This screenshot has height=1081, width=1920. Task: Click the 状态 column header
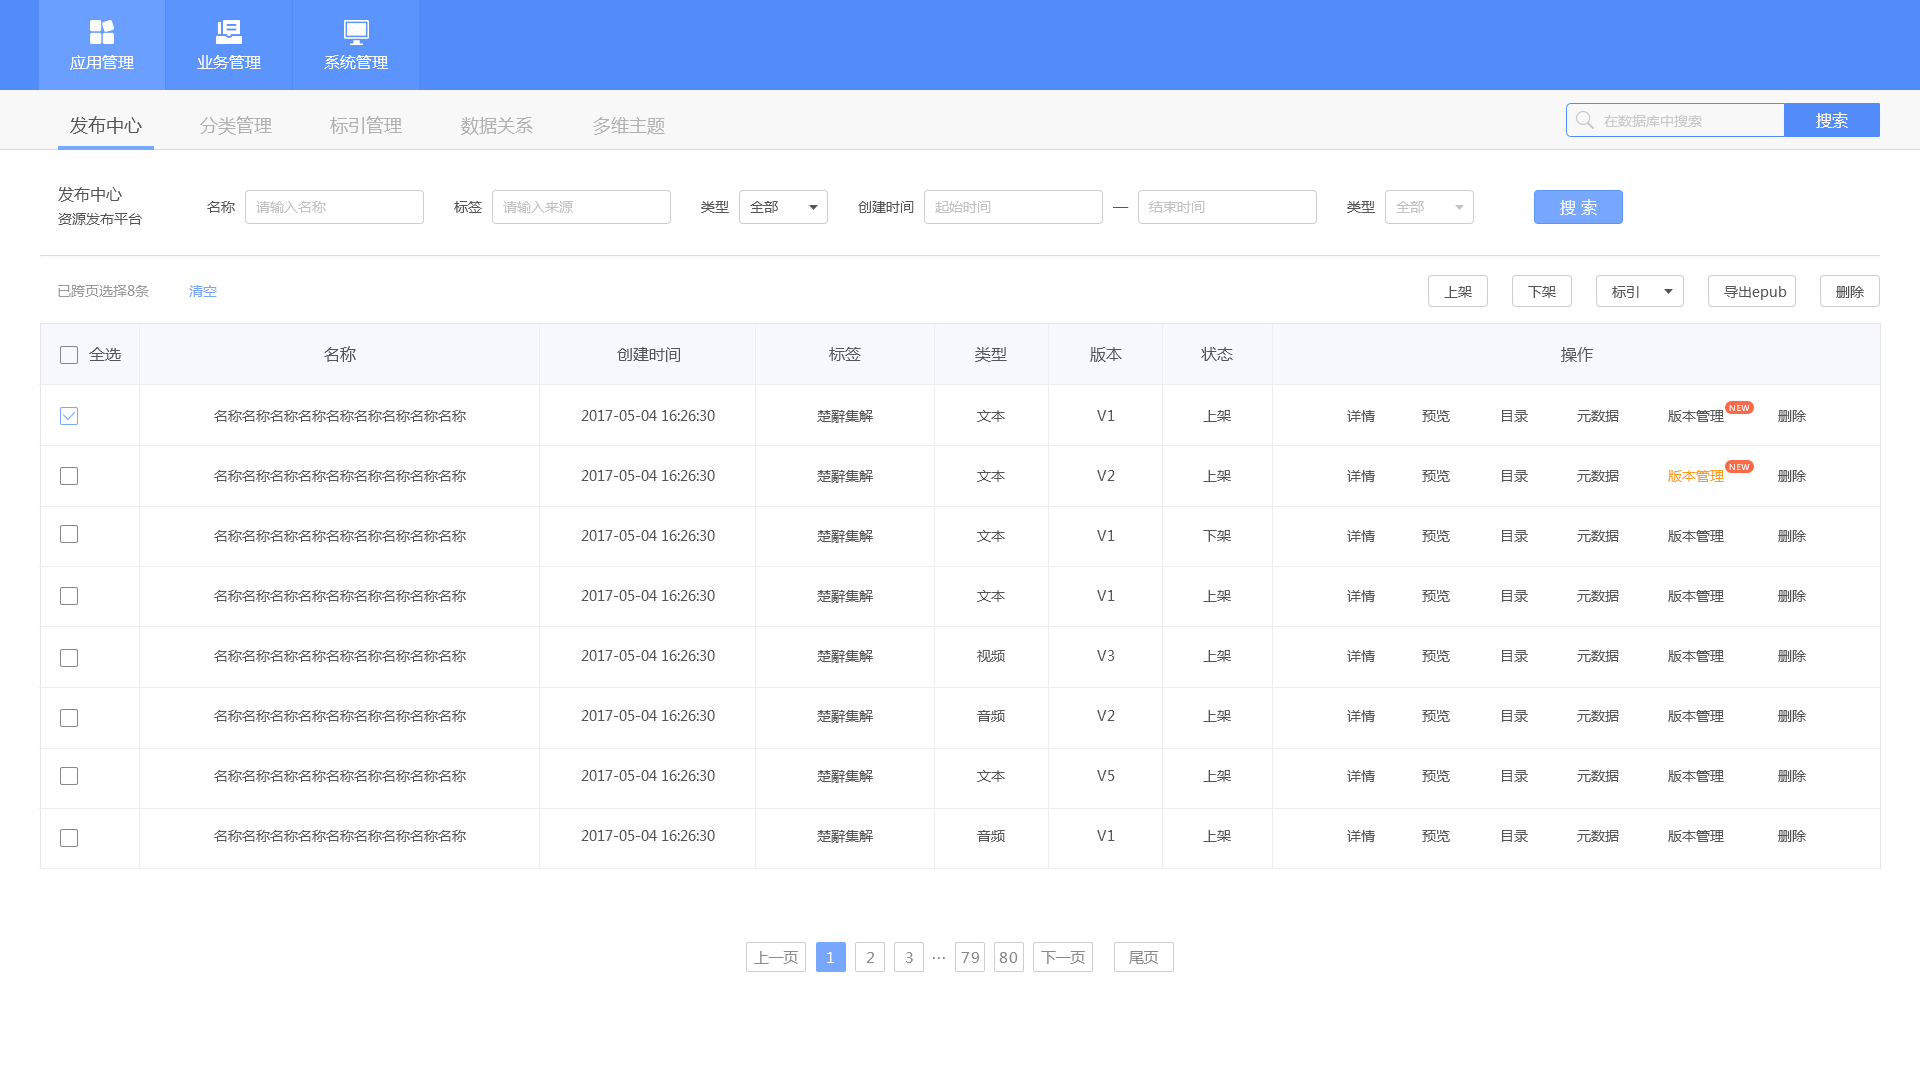point(1217,355)
